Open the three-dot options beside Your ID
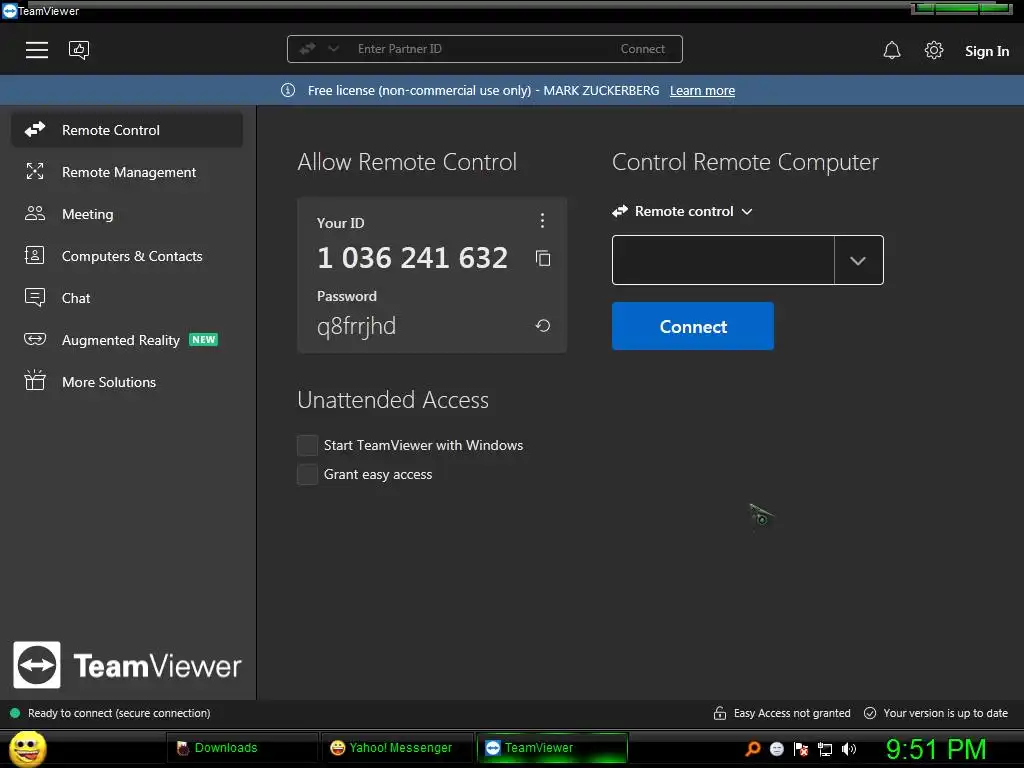 point(542,221)
